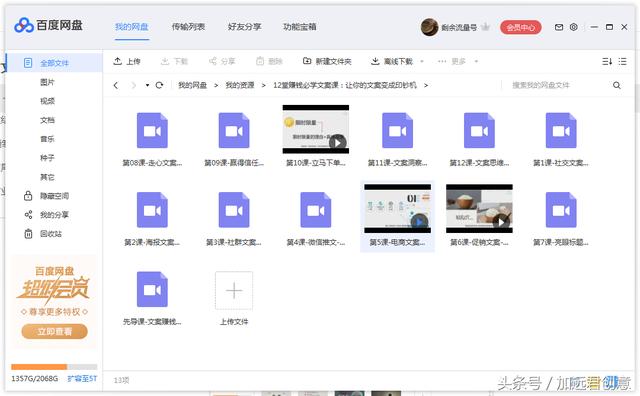Image resolution: width=640 pixels, height=396 pixels.
Task: Click the 分享 share toolbar button
Action: (222, 61)
